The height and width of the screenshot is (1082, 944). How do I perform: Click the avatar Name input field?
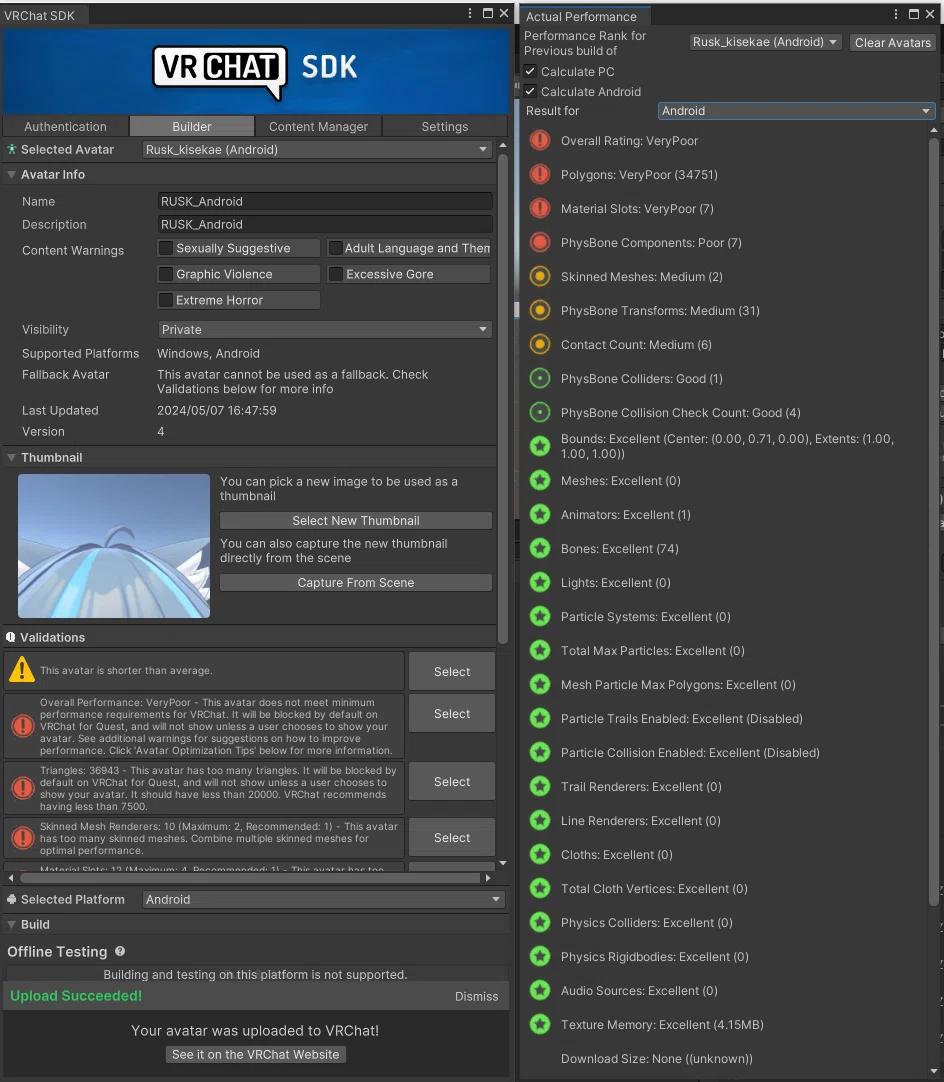click(x=325, y=201)
